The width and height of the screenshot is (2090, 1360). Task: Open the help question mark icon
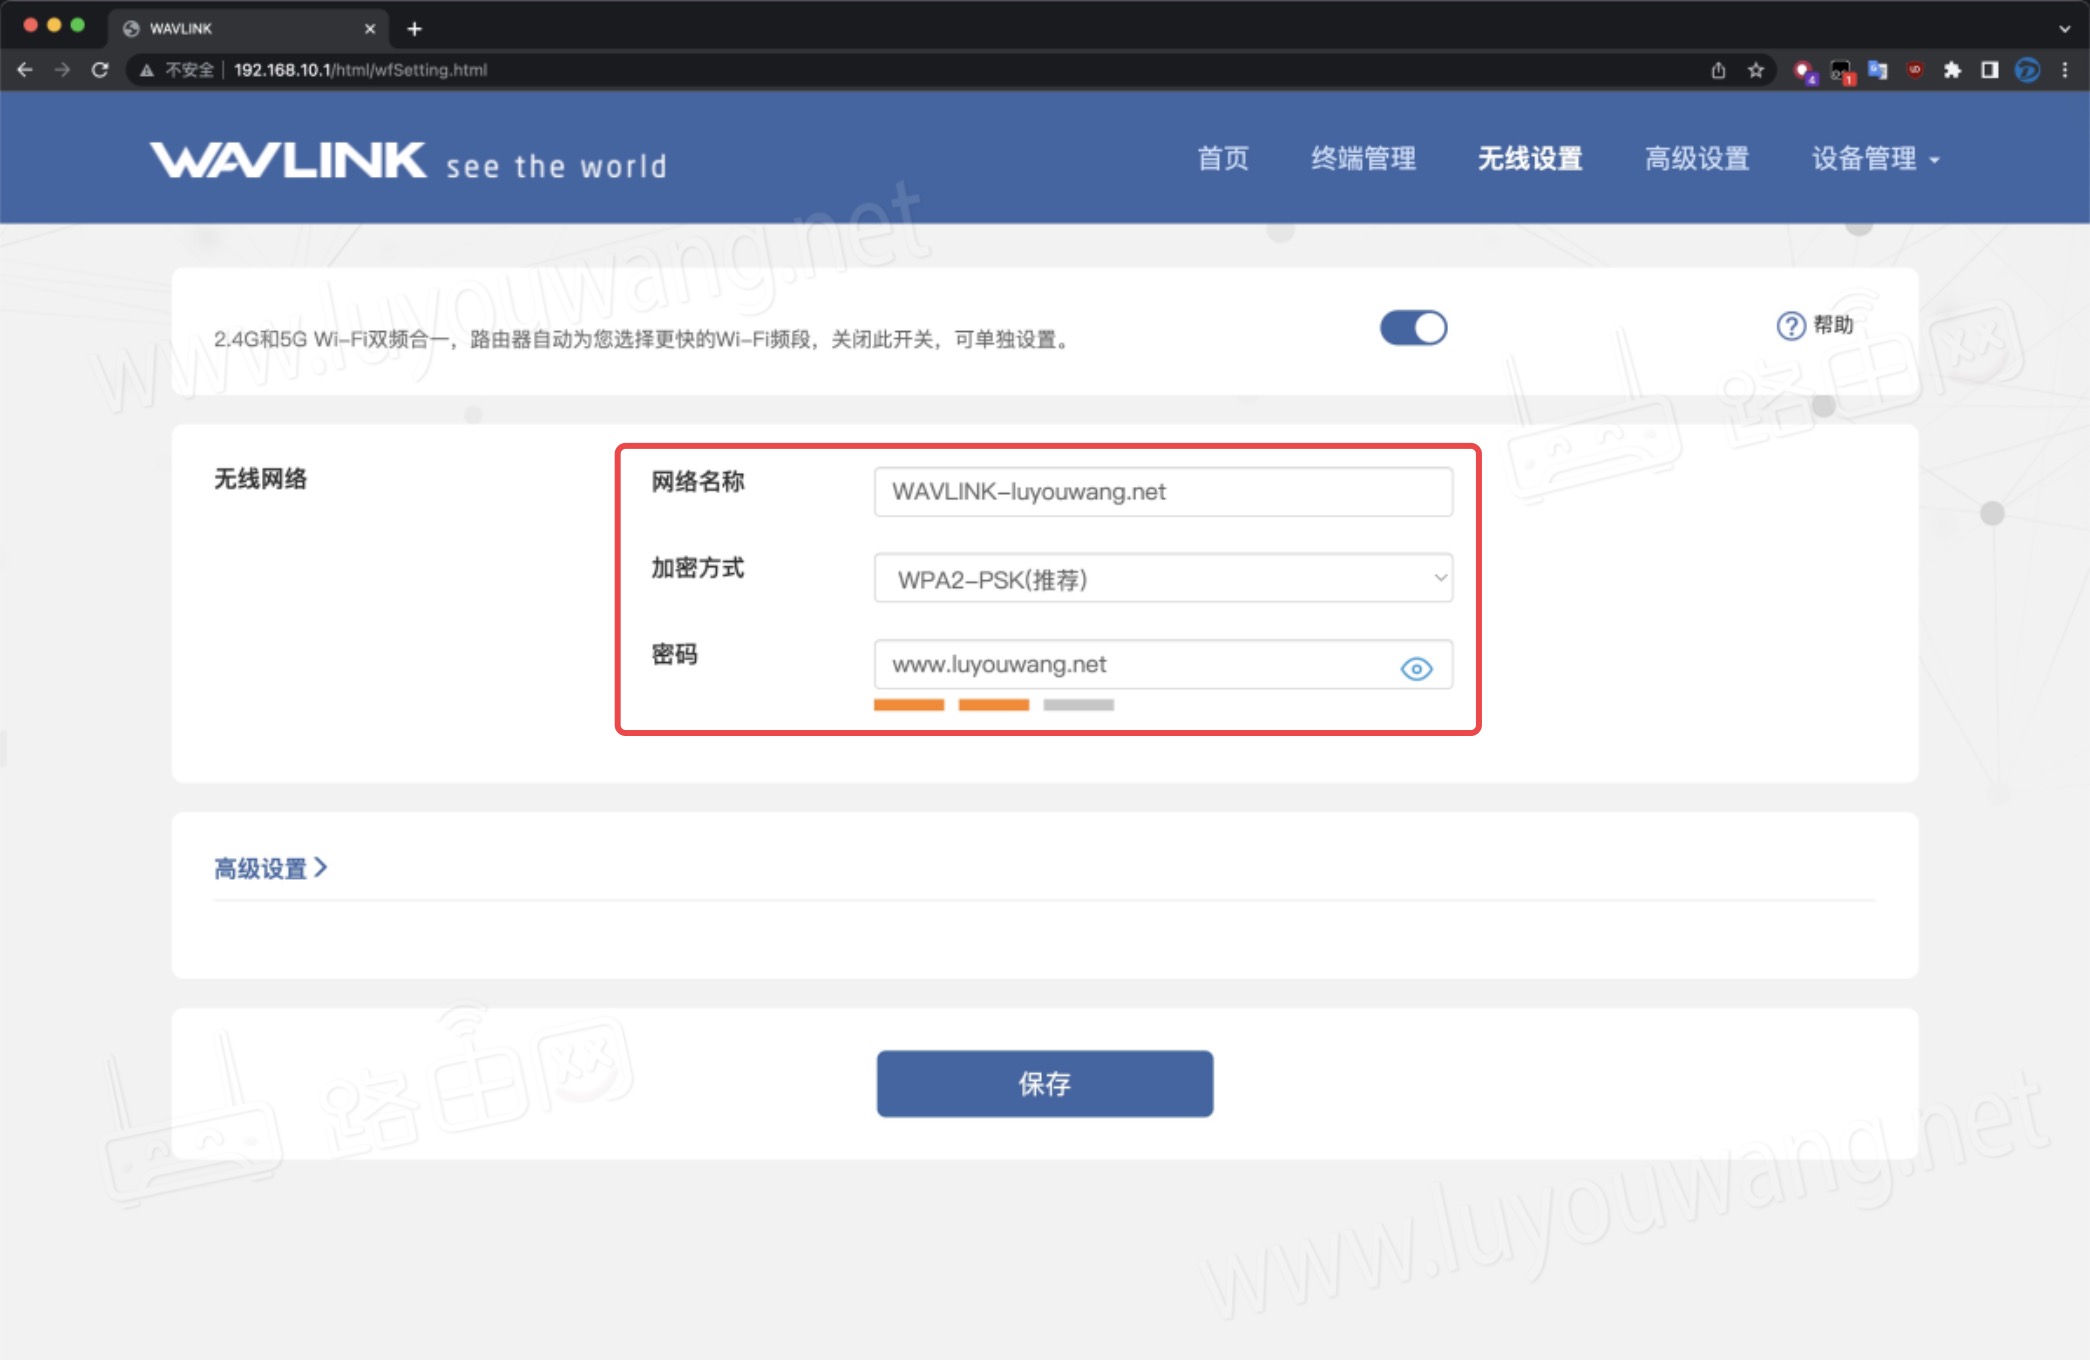(x=1790, y=326)
